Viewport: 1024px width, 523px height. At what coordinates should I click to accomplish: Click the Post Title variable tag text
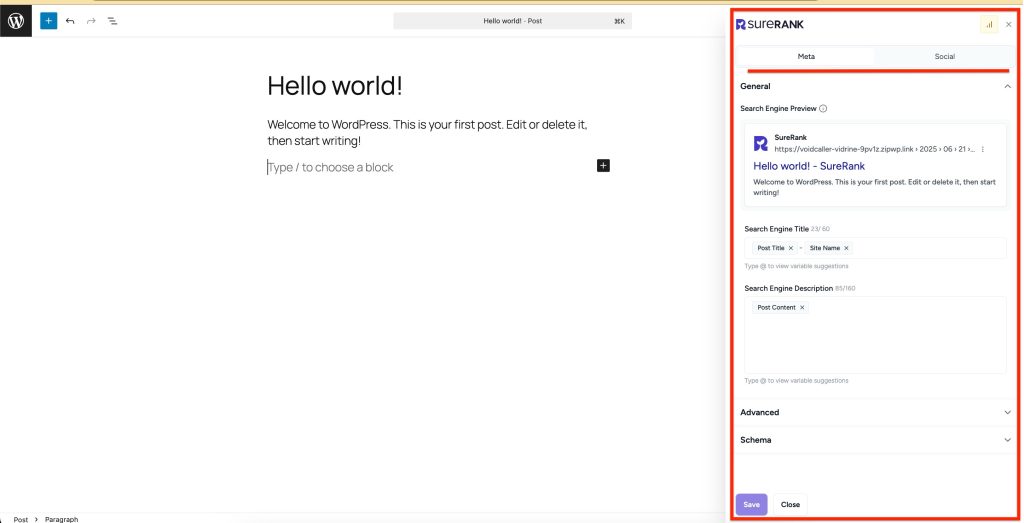point(771,248)
